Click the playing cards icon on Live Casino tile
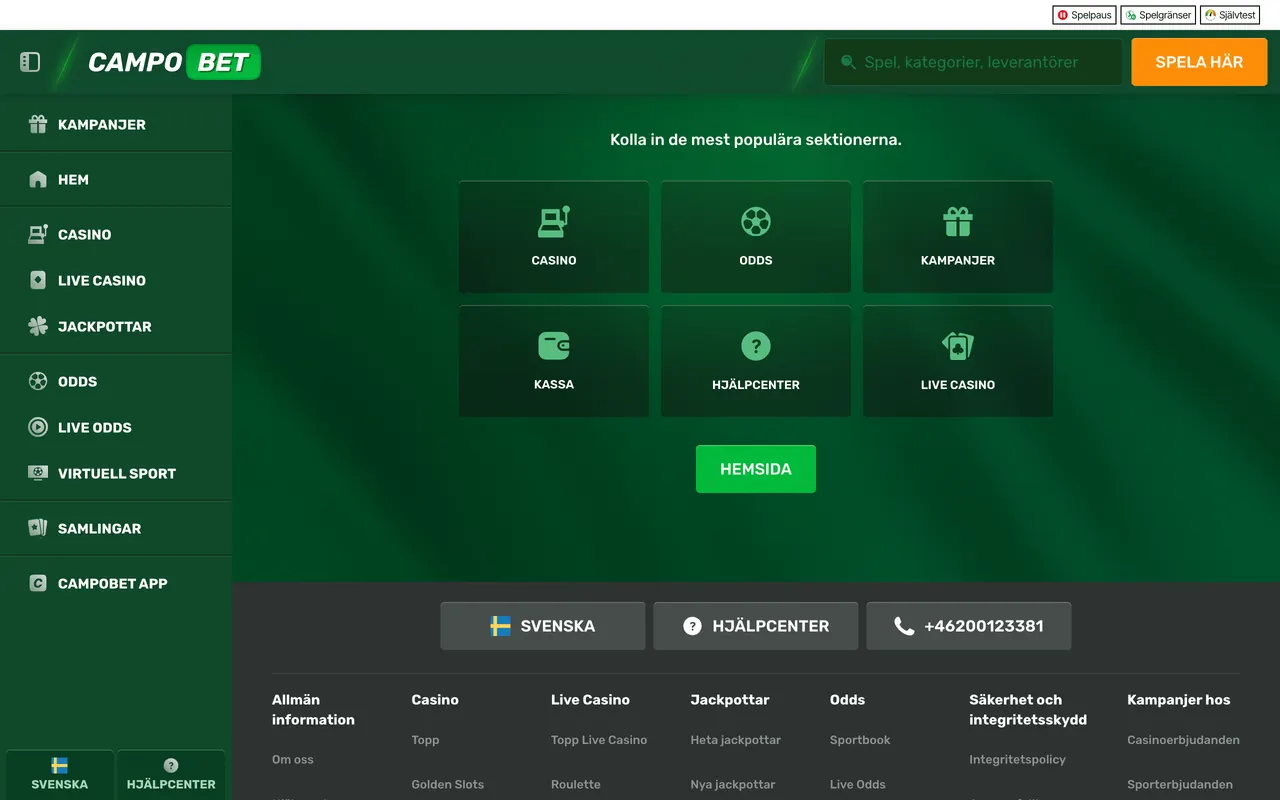 tap(958, 346)
